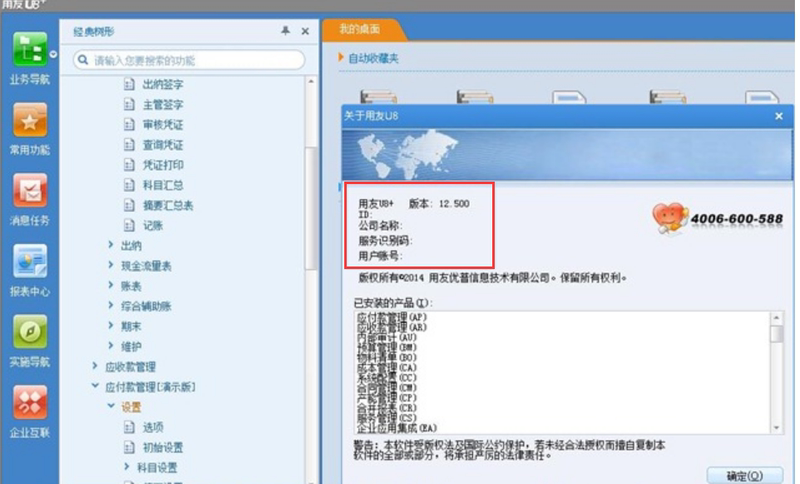Select 预算管理(BM) in installed products
The image size is (800, 484).
click(x=386, y=347)
